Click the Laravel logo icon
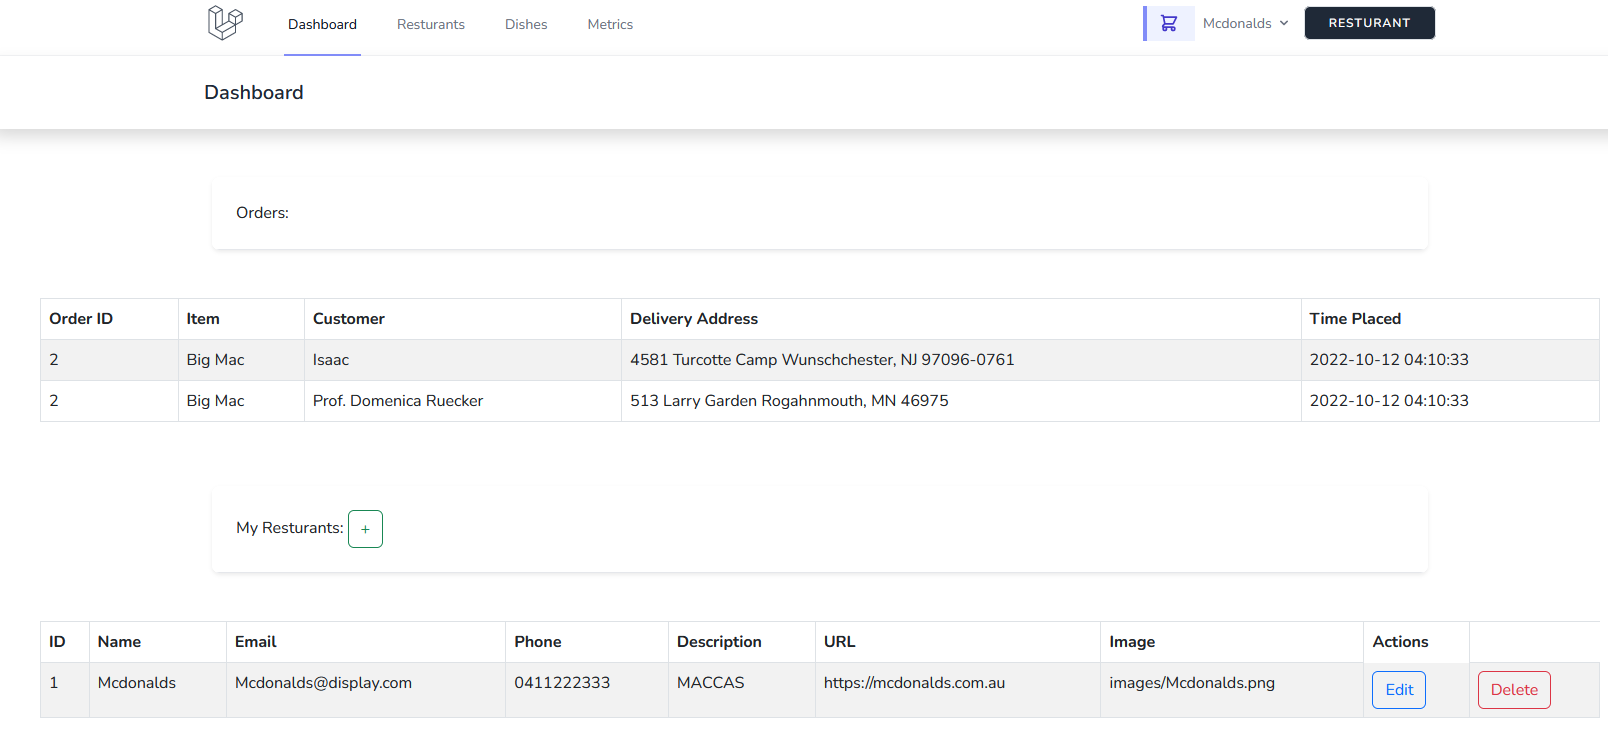The image size is (1608, 738). tap(225, 23)
